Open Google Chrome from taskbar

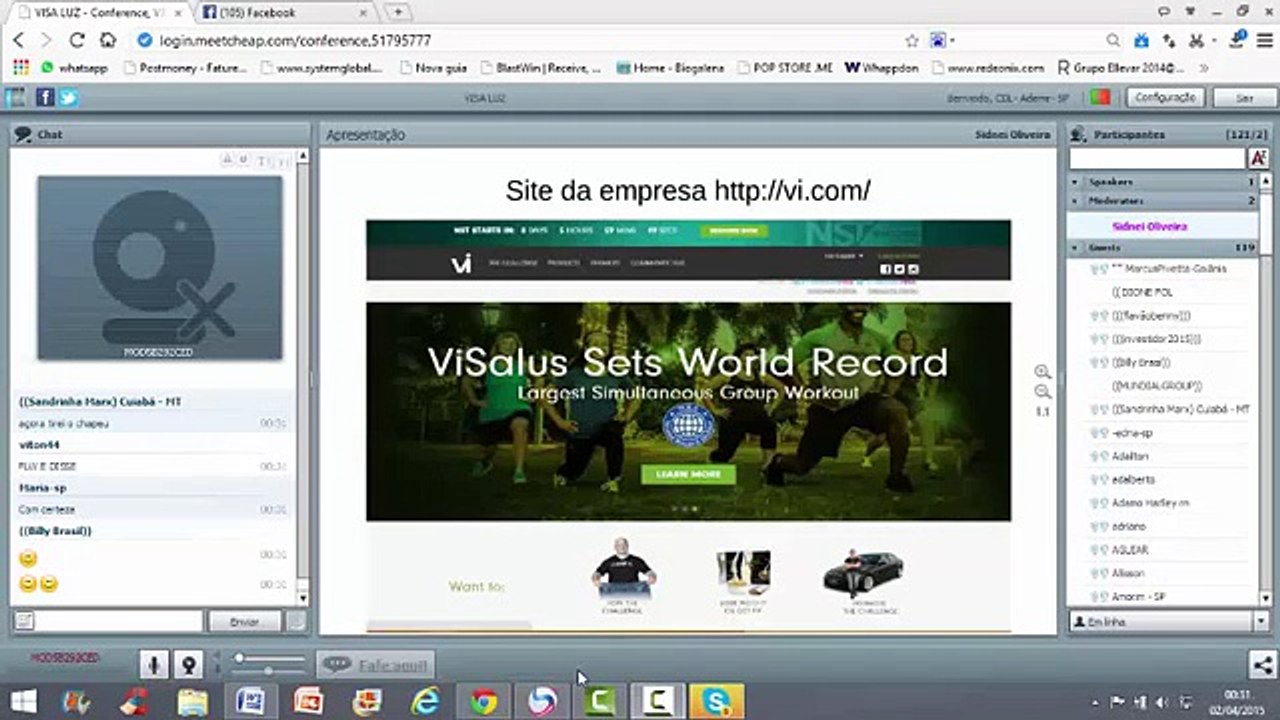484,701
